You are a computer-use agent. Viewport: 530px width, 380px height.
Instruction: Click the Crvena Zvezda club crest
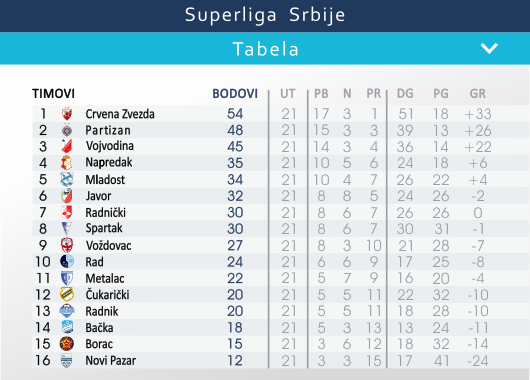(67, 114)
